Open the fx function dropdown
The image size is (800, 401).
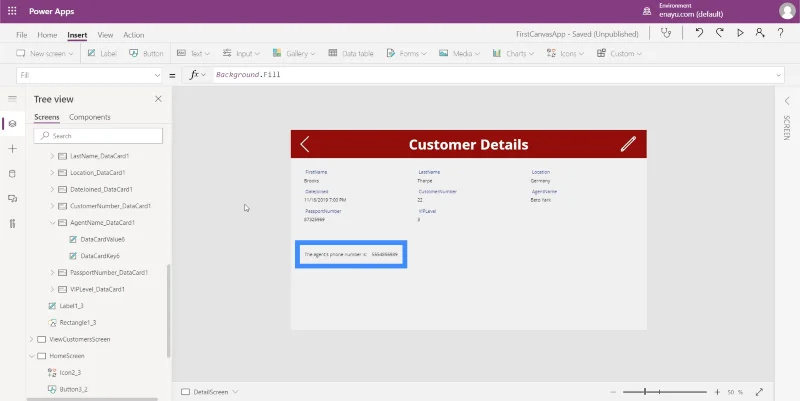click(197, 75)
